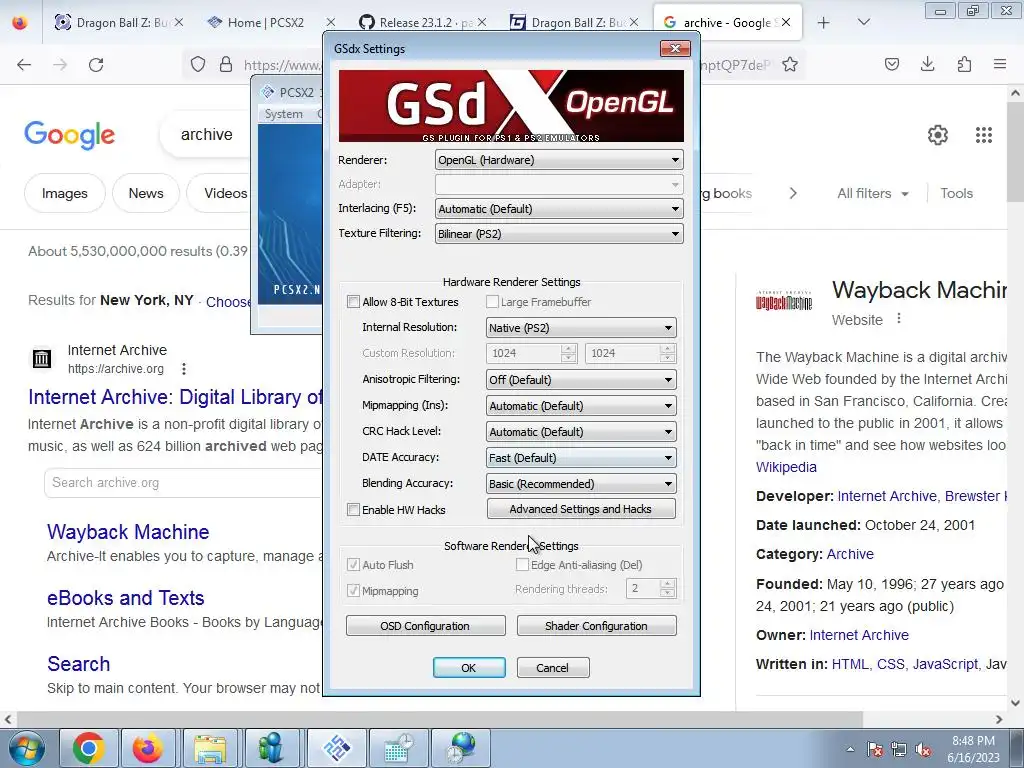Viewport: 1024px width, 768px height.
Task: Switch to the archive - Google tab
Action: click(x=726, y=22)
